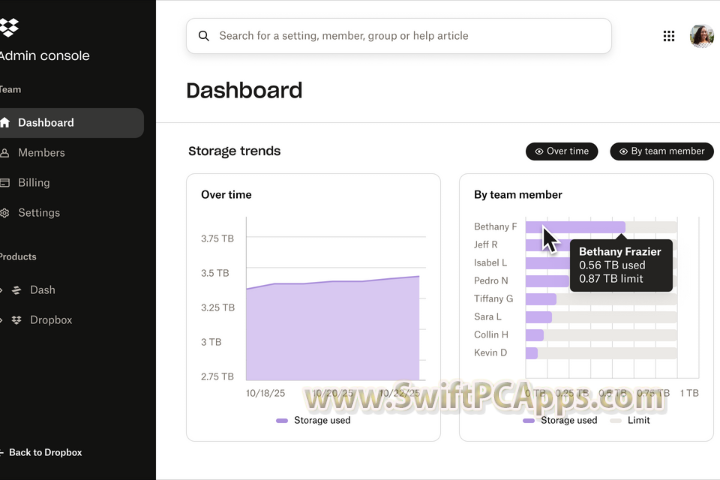720x480 pixels.
Task: Click the 10/18/25 date label
Action: 265,393
